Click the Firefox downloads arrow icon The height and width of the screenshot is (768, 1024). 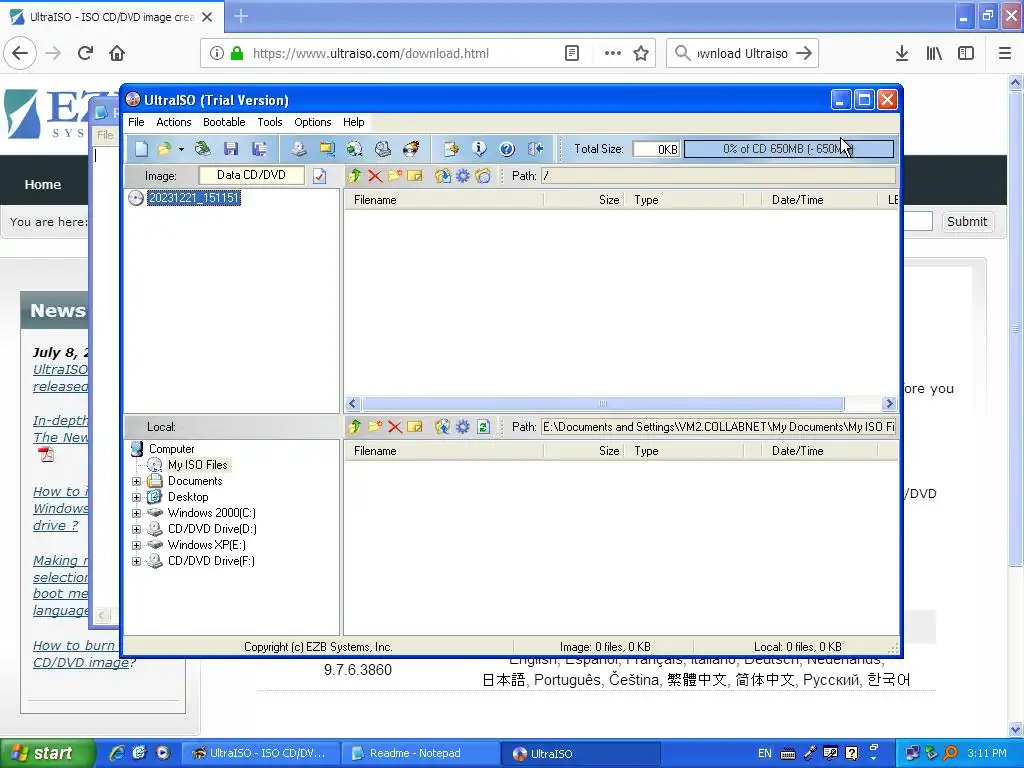coord(901,54)
